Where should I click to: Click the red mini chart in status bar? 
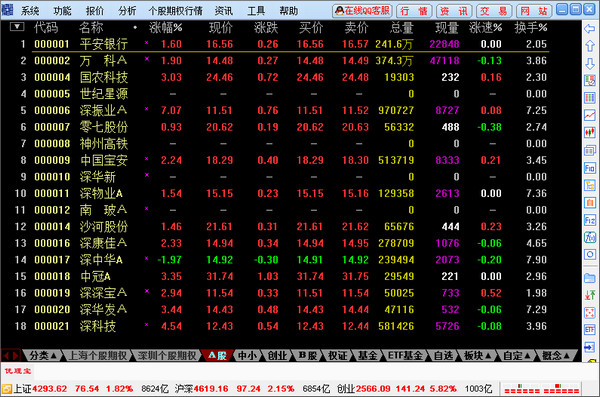coord(541,389)
